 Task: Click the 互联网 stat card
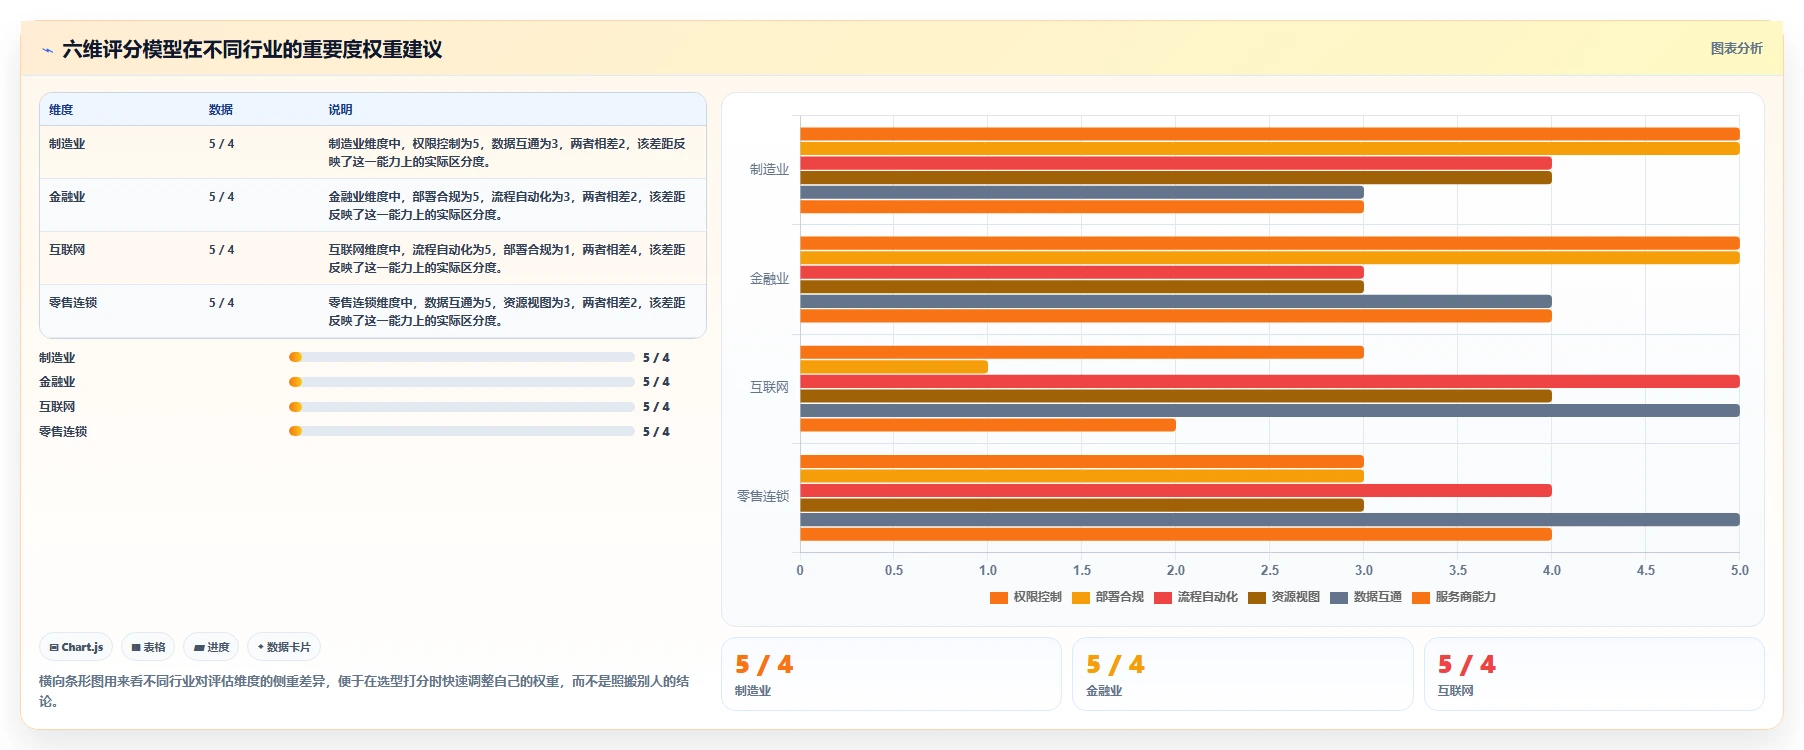point(1594,674)
